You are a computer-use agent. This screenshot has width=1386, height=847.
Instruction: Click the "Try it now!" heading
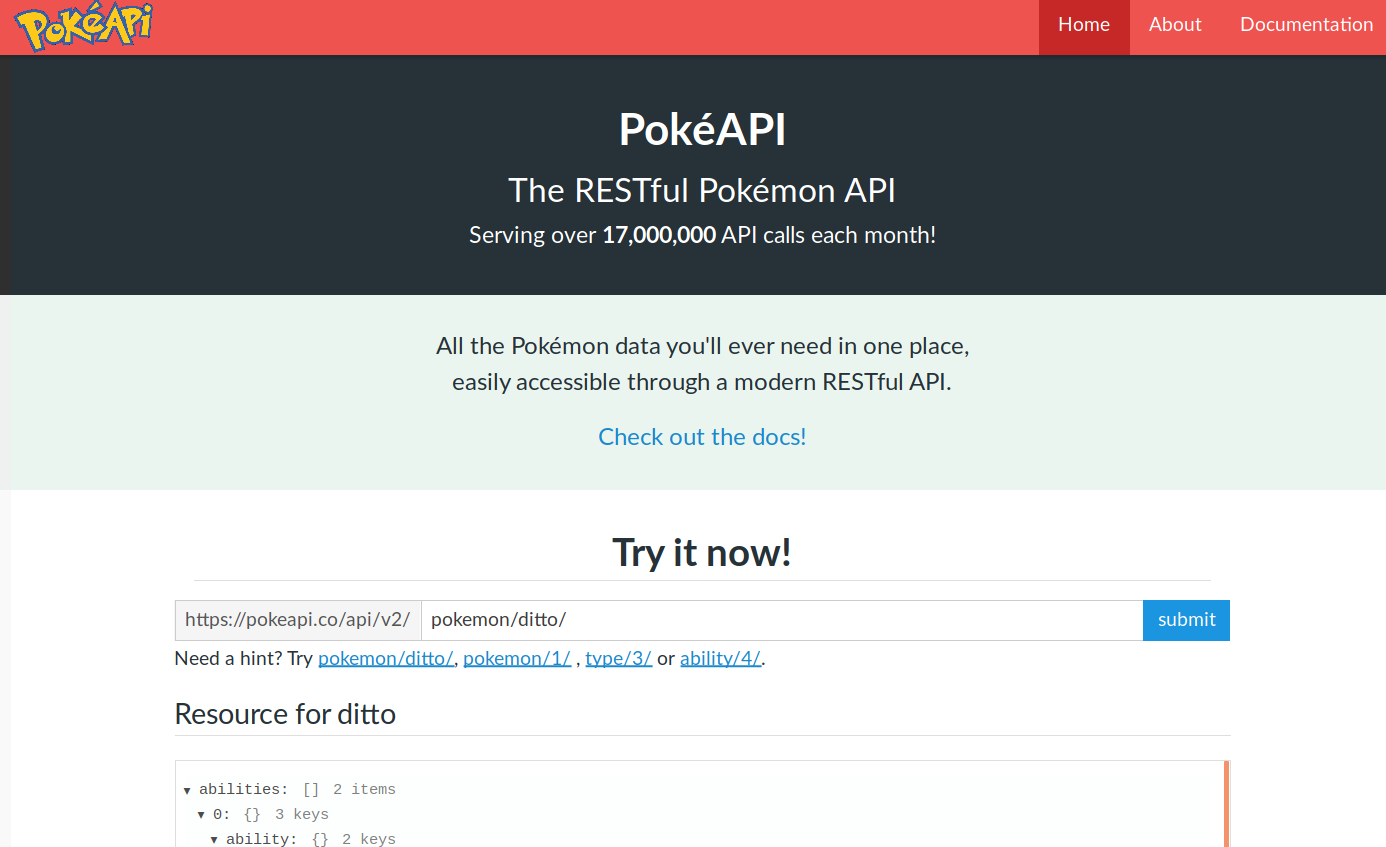[702, 552]
